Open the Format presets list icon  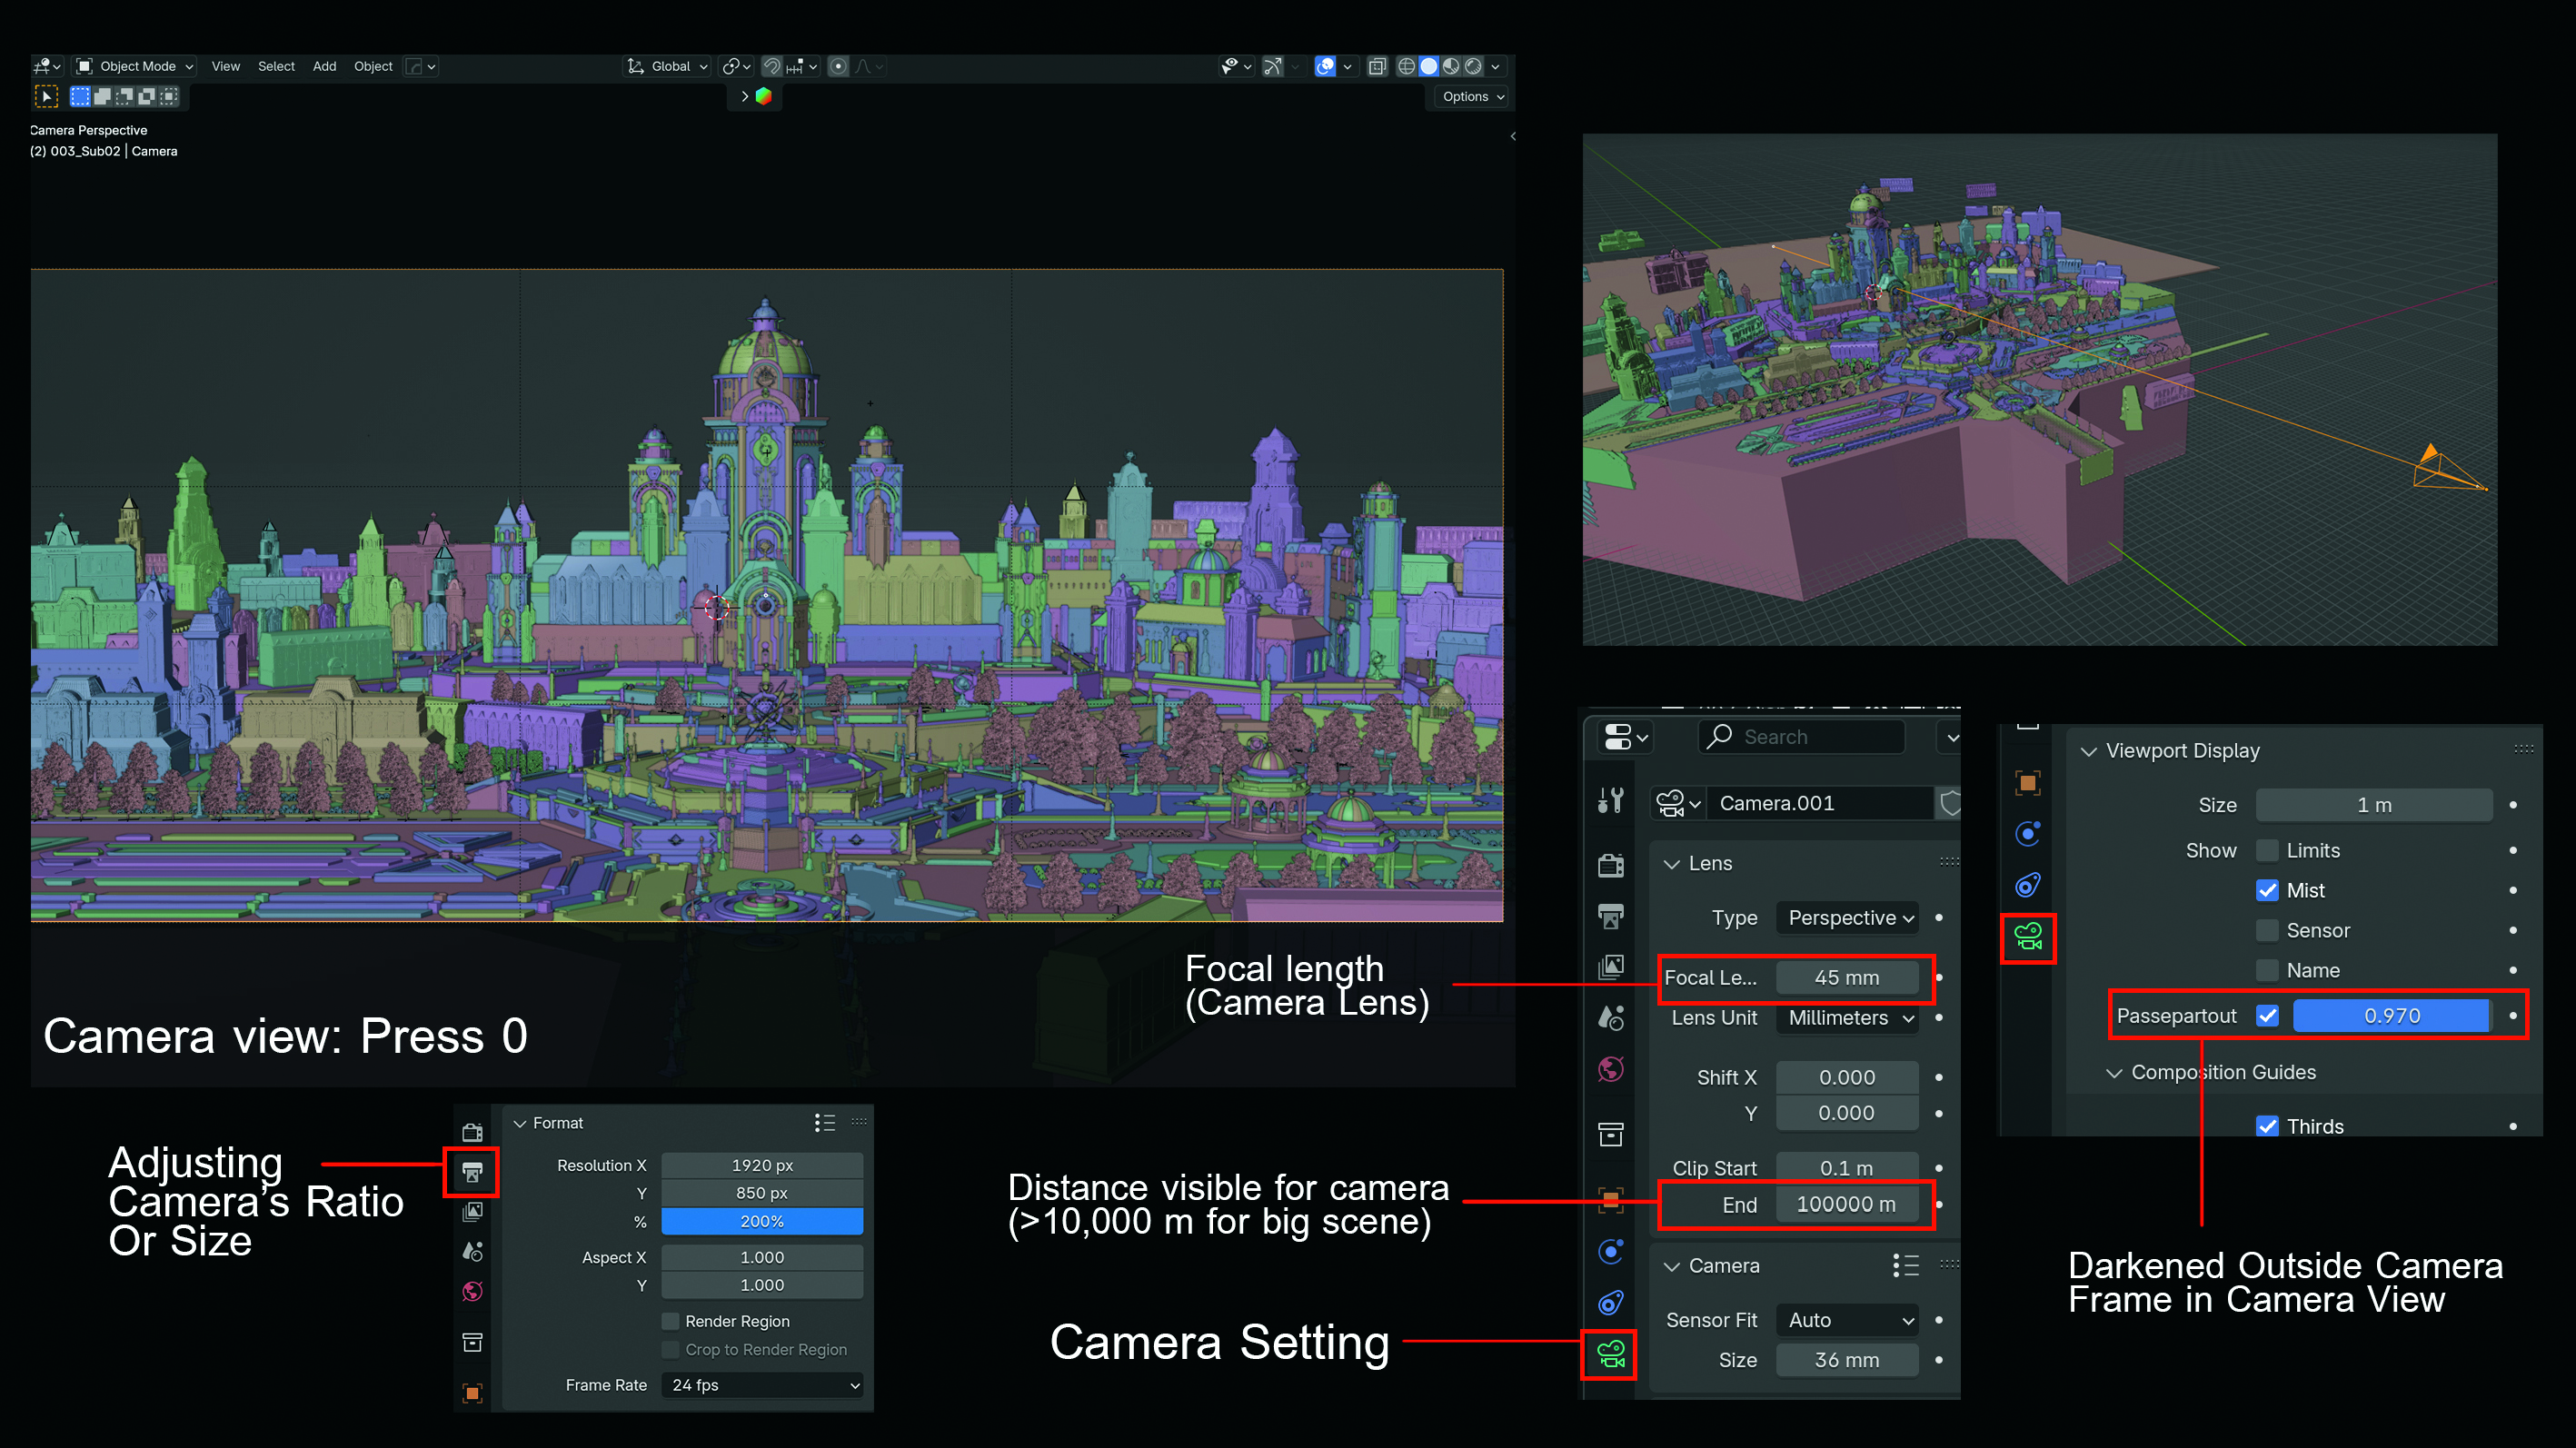(x=824, y=1123)
